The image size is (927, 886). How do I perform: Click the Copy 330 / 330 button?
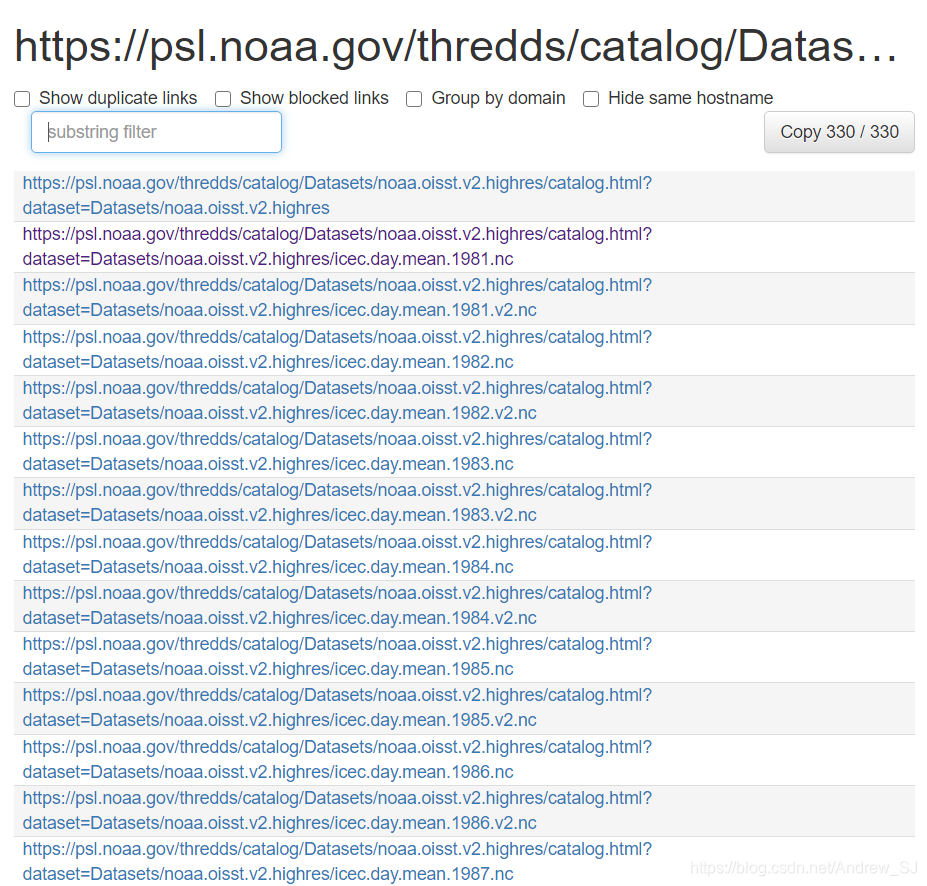(839, 132)
